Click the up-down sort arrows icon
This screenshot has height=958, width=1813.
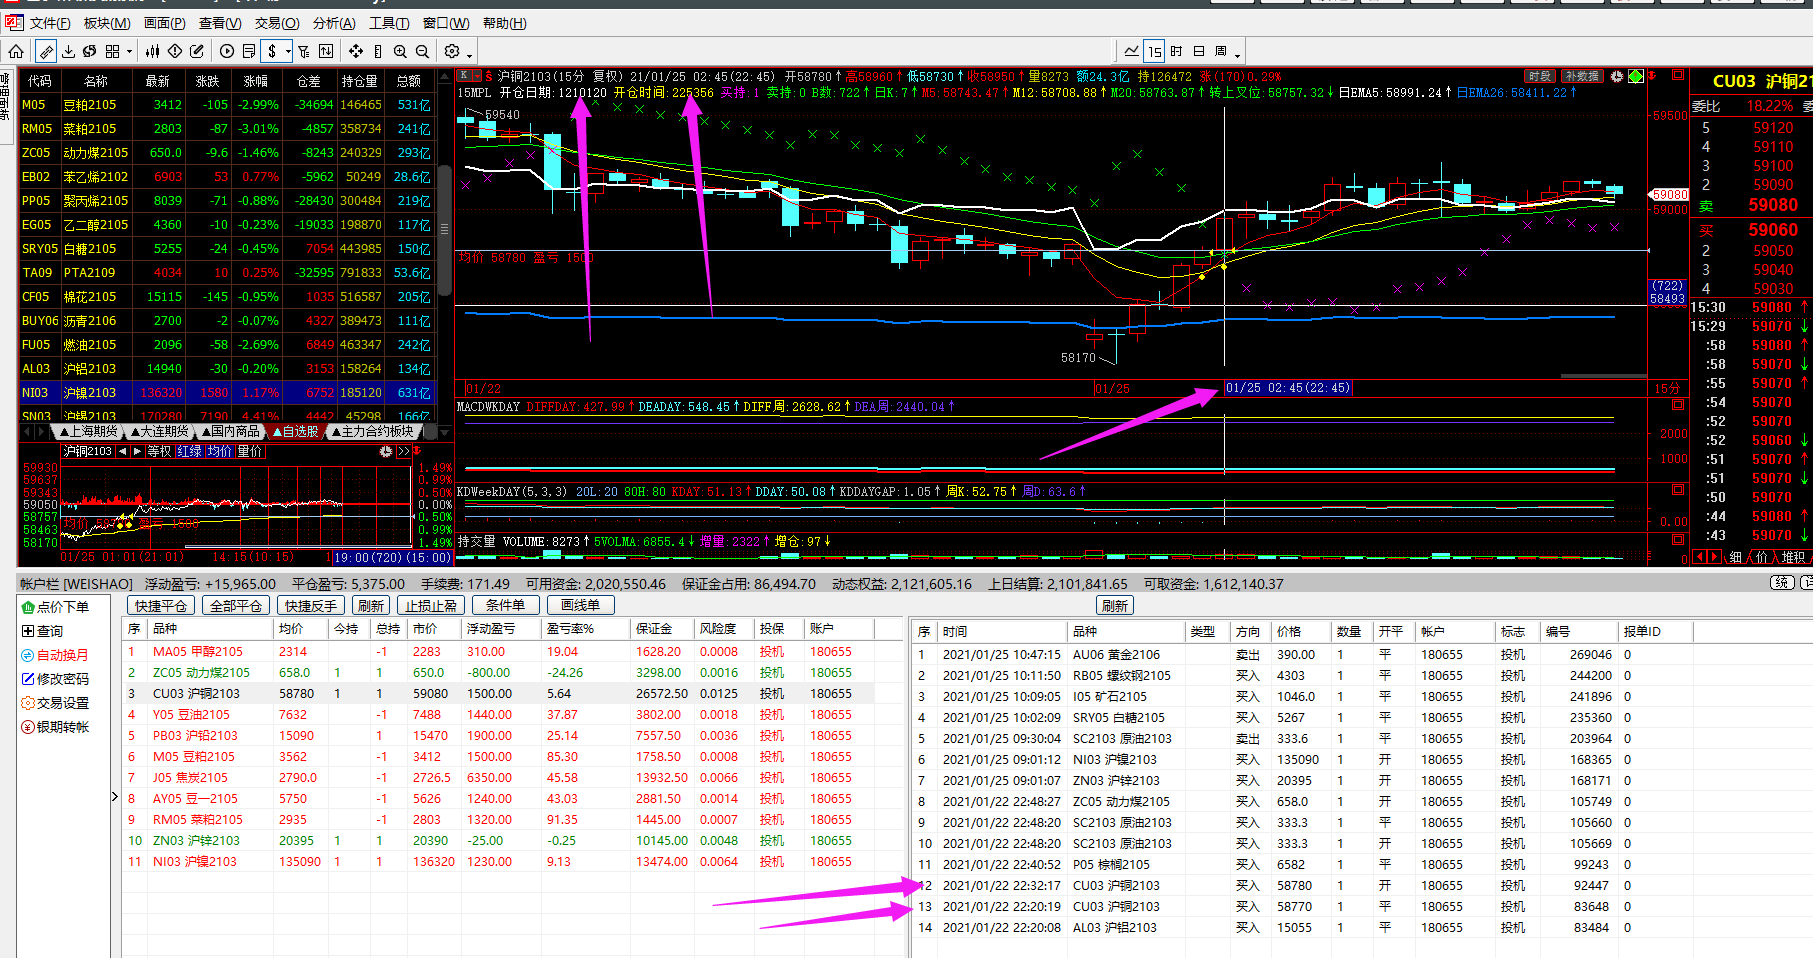[326, 51]
